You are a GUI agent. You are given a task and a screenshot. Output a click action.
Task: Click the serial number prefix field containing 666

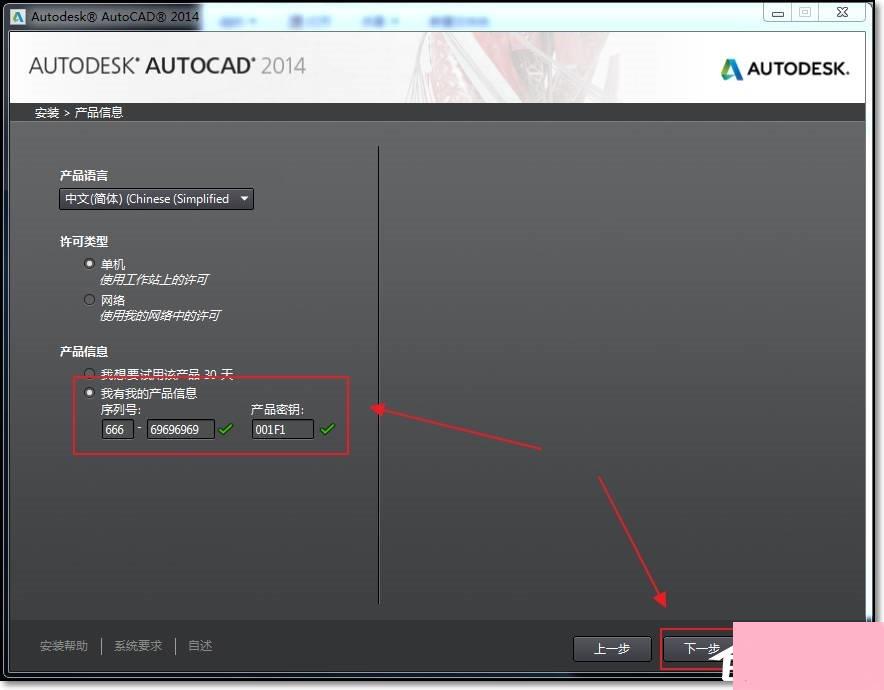click(x=118, y=430)
